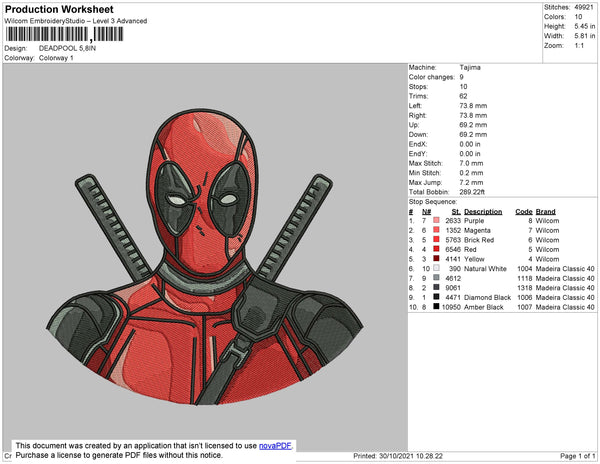Click the Width value 5.81 in
600x464 pixels.
(x=585, y=36)
